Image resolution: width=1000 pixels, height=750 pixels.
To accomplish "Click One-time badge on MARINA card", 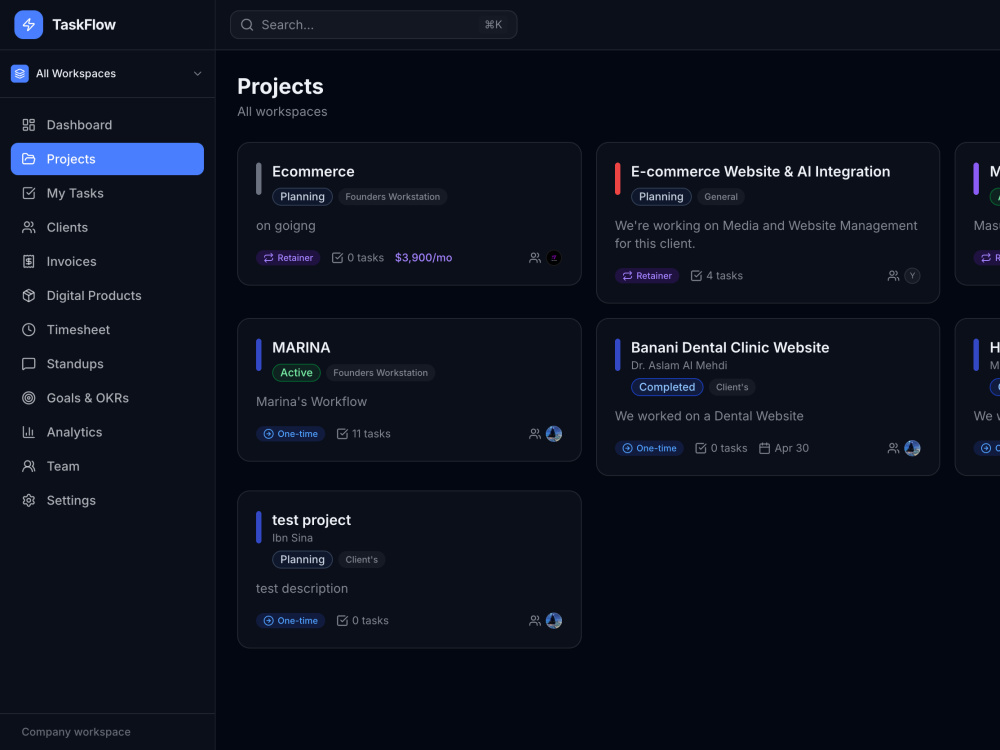I will click(x=291, y=434).
